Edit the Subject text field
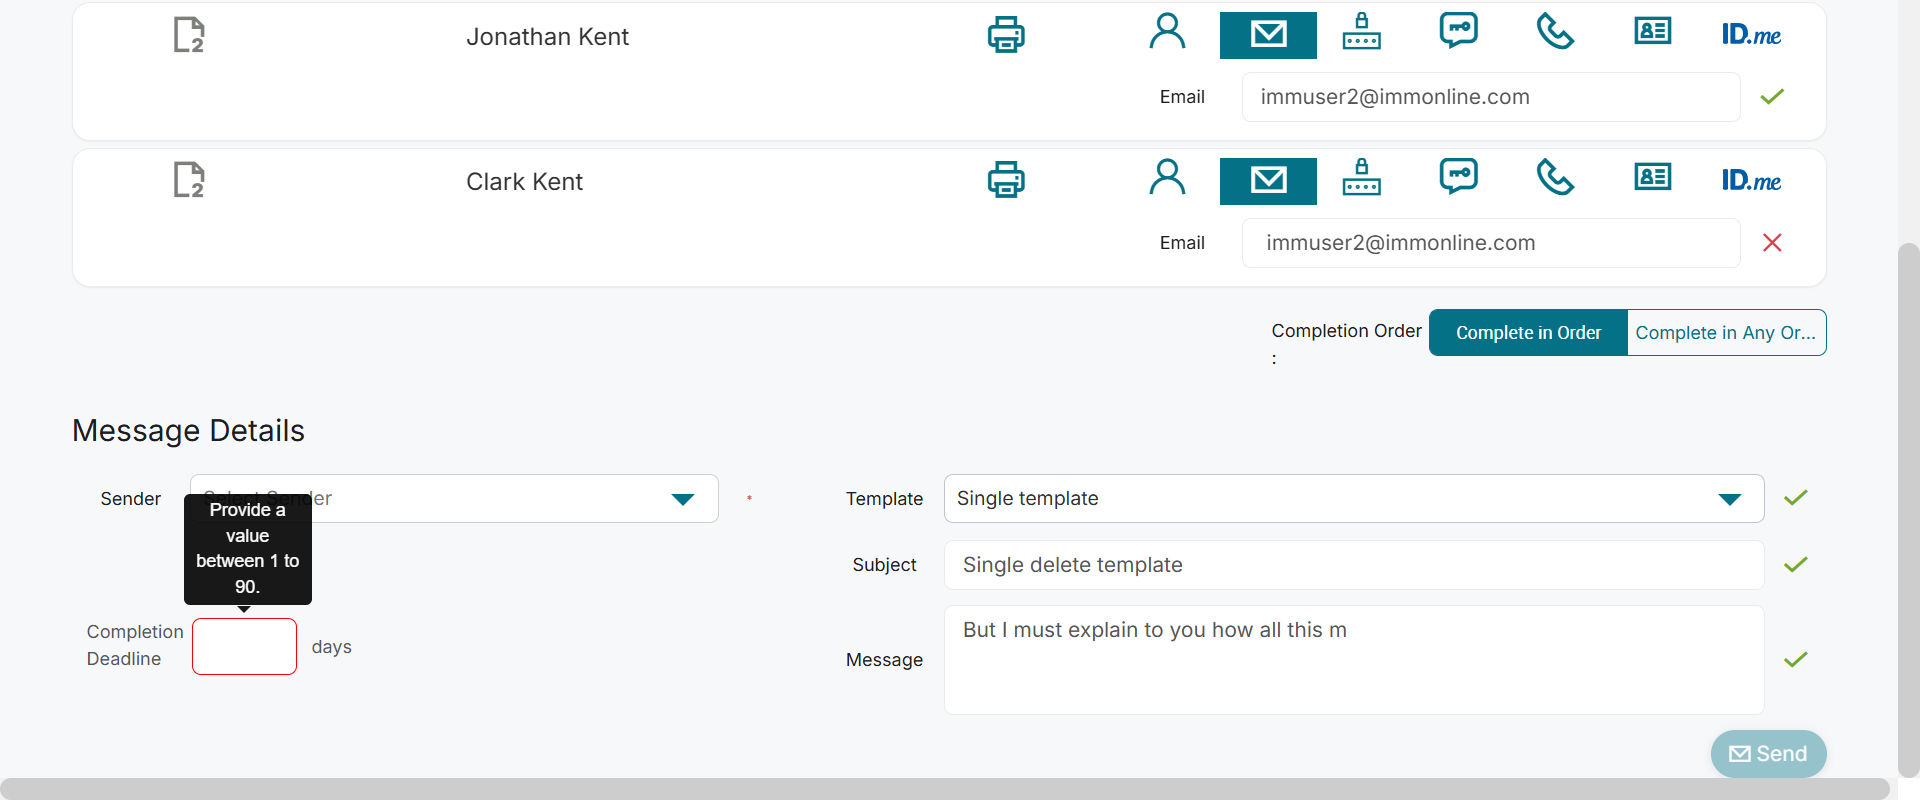This screenshot has width=1920, height=800. pos(1353,565)
